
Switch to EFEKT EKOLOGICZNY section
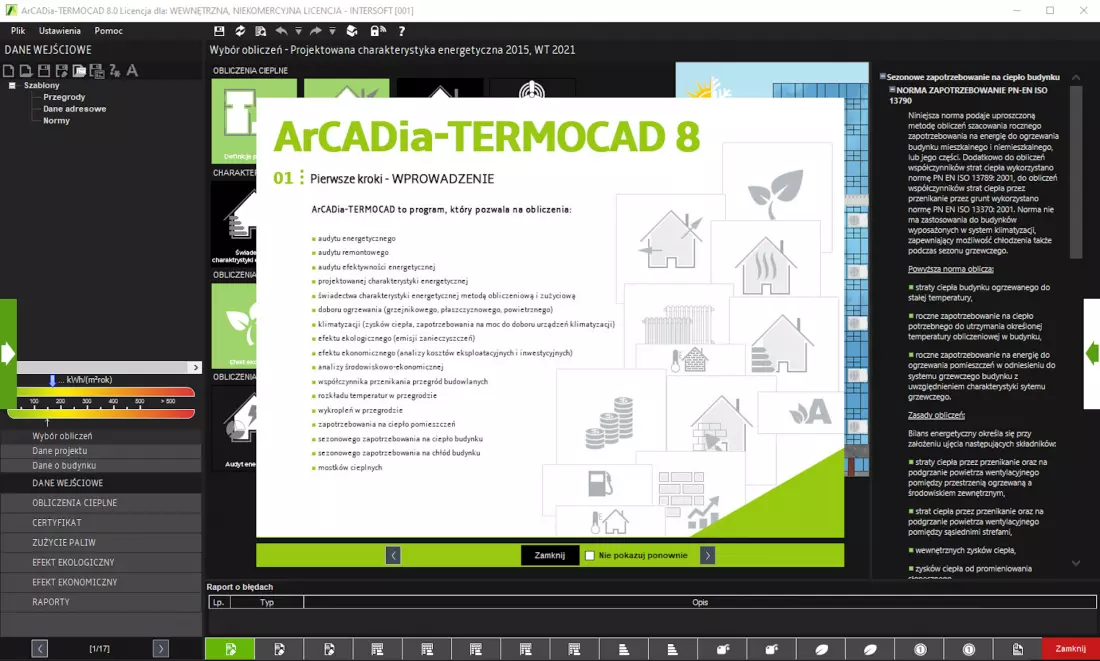(x=101, y=562)
